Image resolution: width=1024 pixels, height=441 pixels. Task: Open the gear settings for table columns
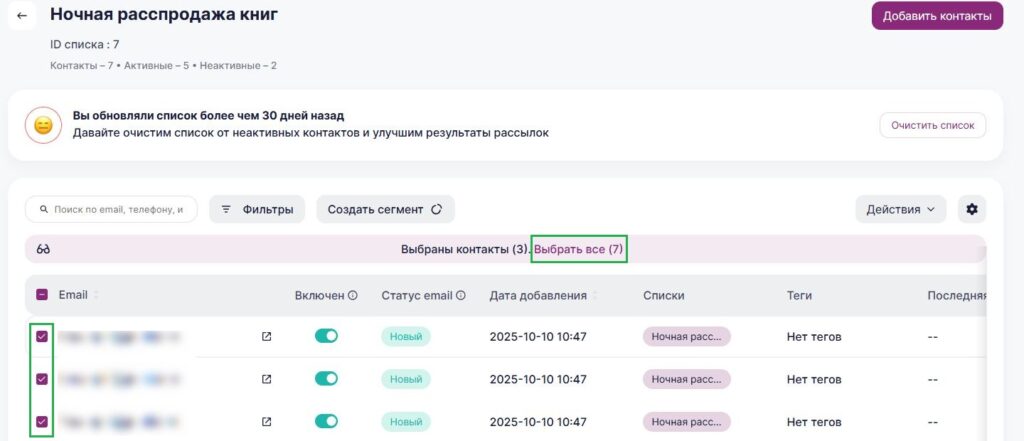(x=972, y=209)
